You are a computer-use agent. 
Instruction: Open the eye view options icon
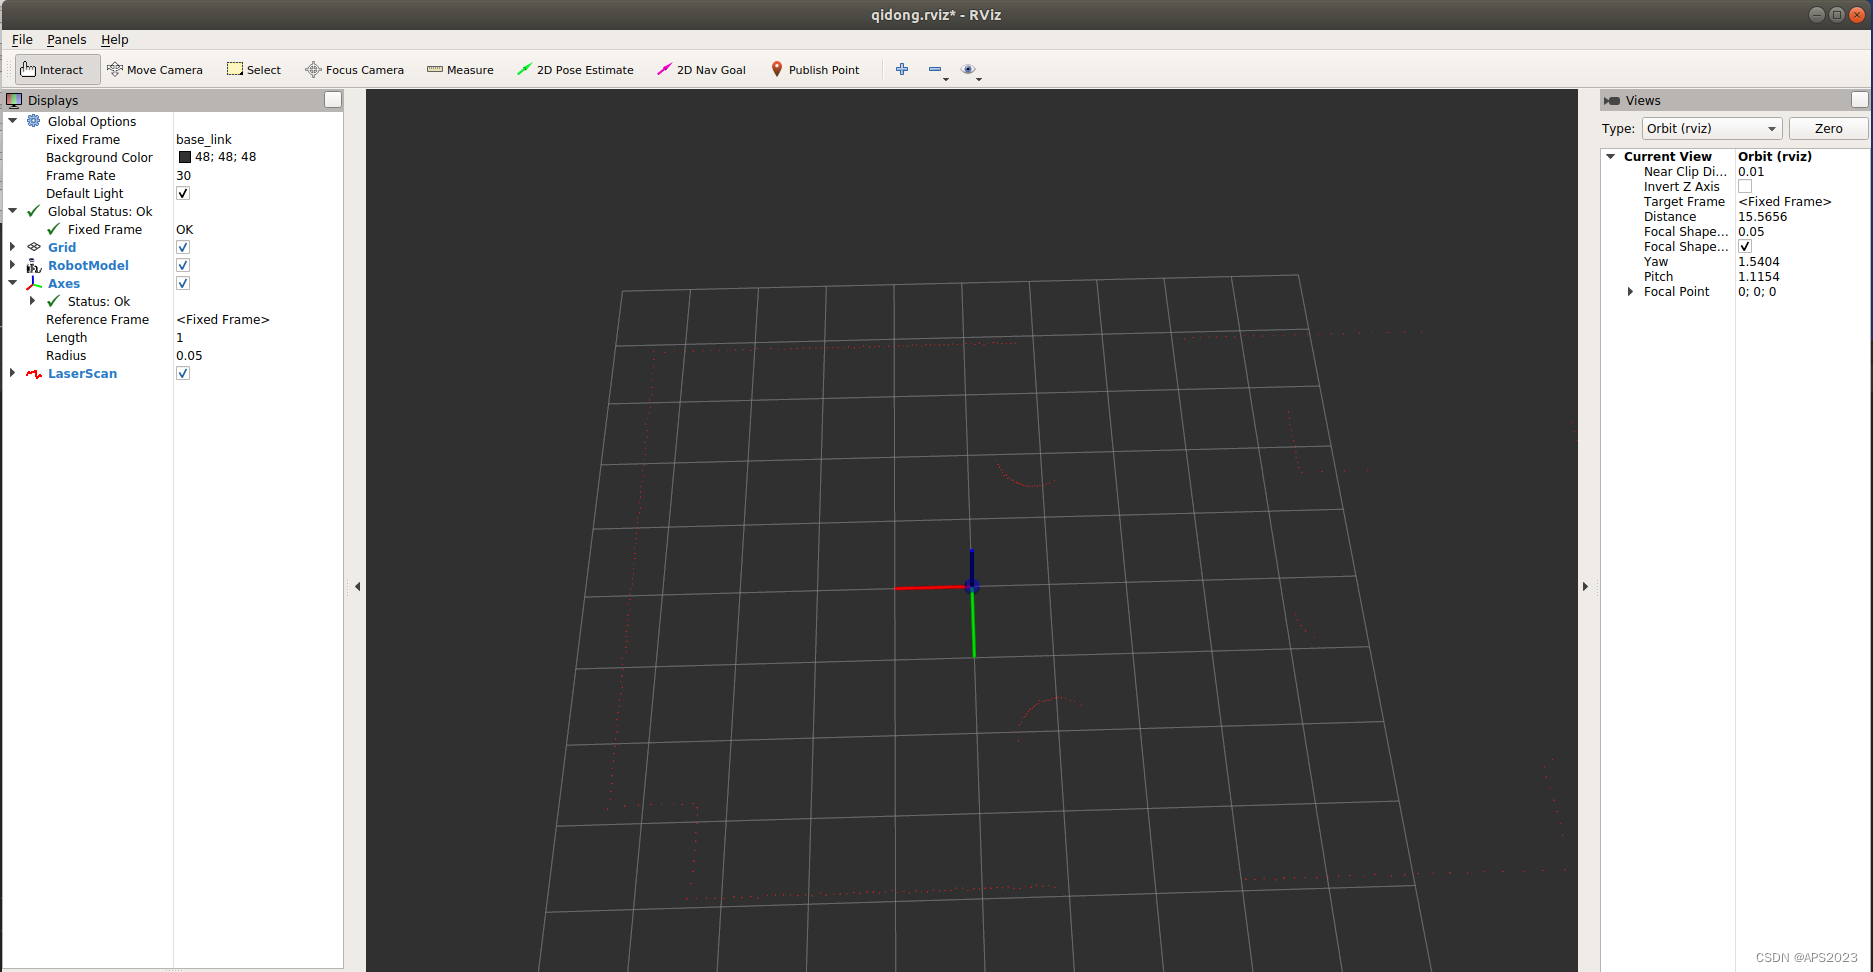[x=969, y=69]
